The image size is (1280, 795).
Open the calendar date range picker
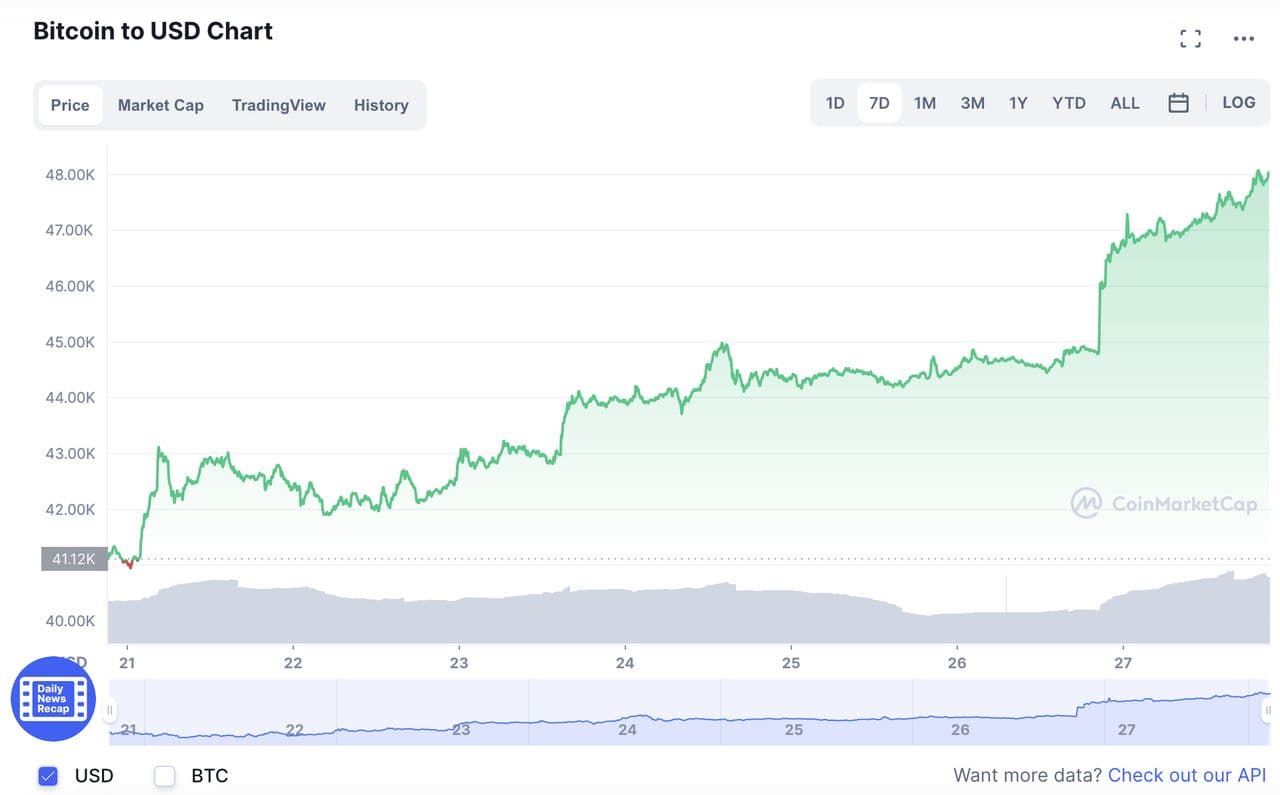pyautogui.click(x=1178, y=103)
